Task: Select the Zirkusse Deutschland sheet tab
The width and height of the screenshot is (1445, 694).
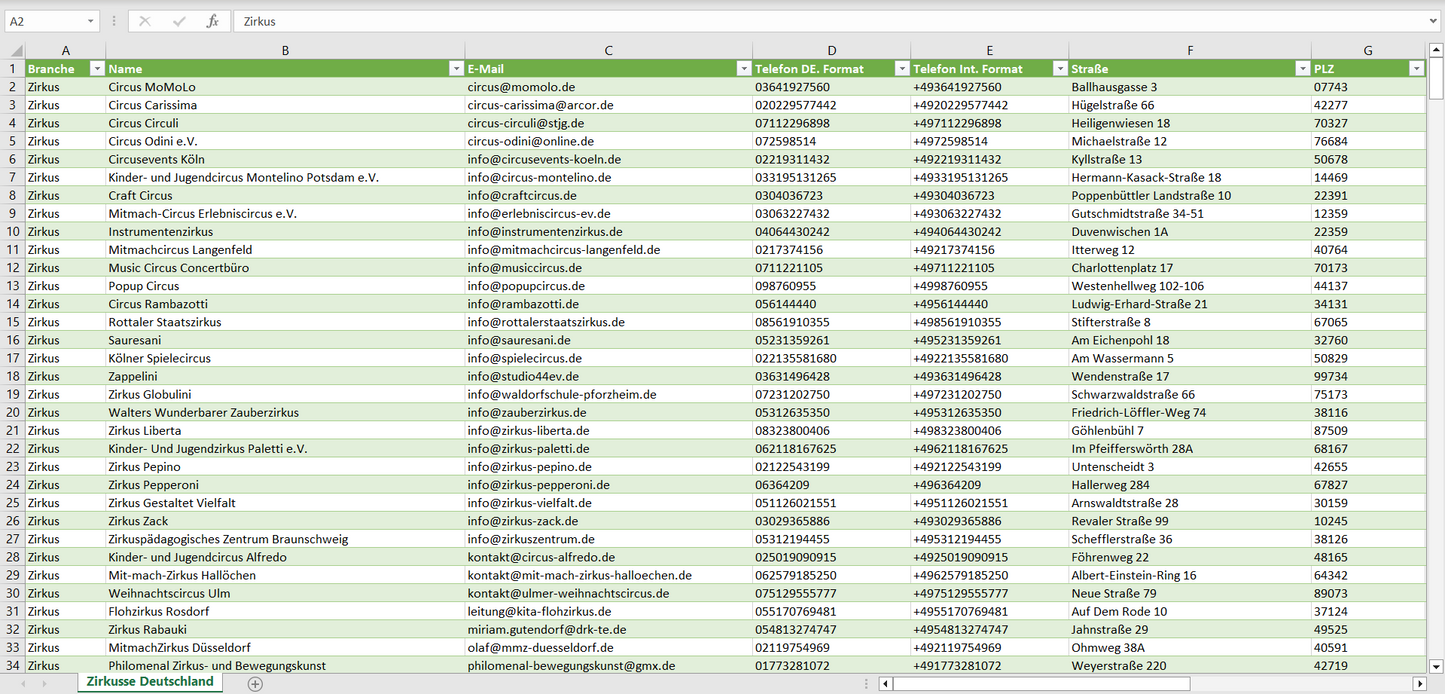Action: point(150,682)
